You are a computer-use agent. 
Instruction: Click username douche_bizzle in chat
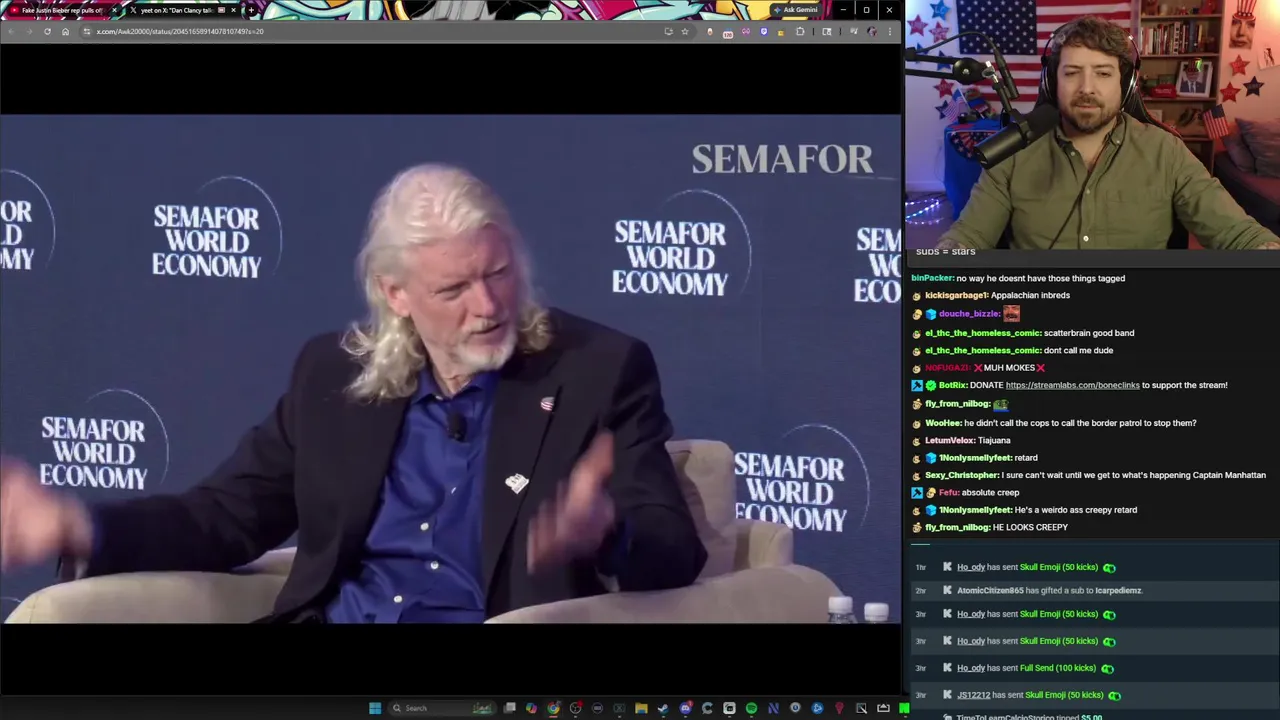pyautogui.click(x=969, y=314)
